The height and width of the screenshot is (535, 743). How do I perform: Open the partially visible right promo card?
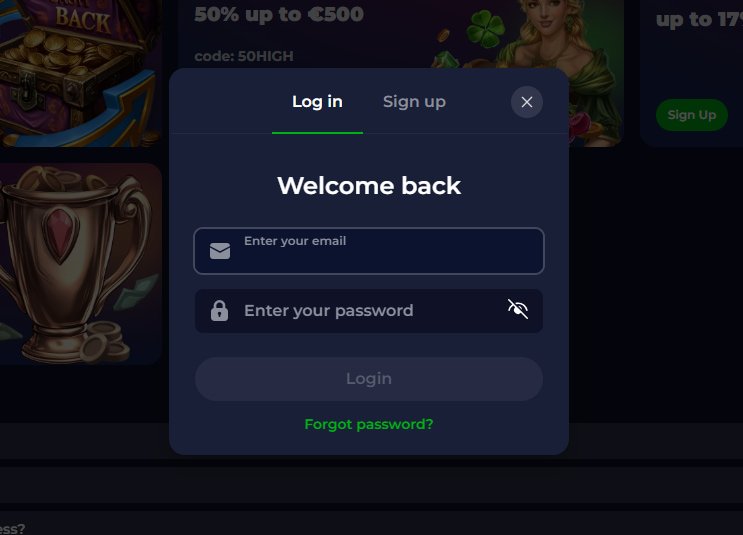(x=692, y=73)
